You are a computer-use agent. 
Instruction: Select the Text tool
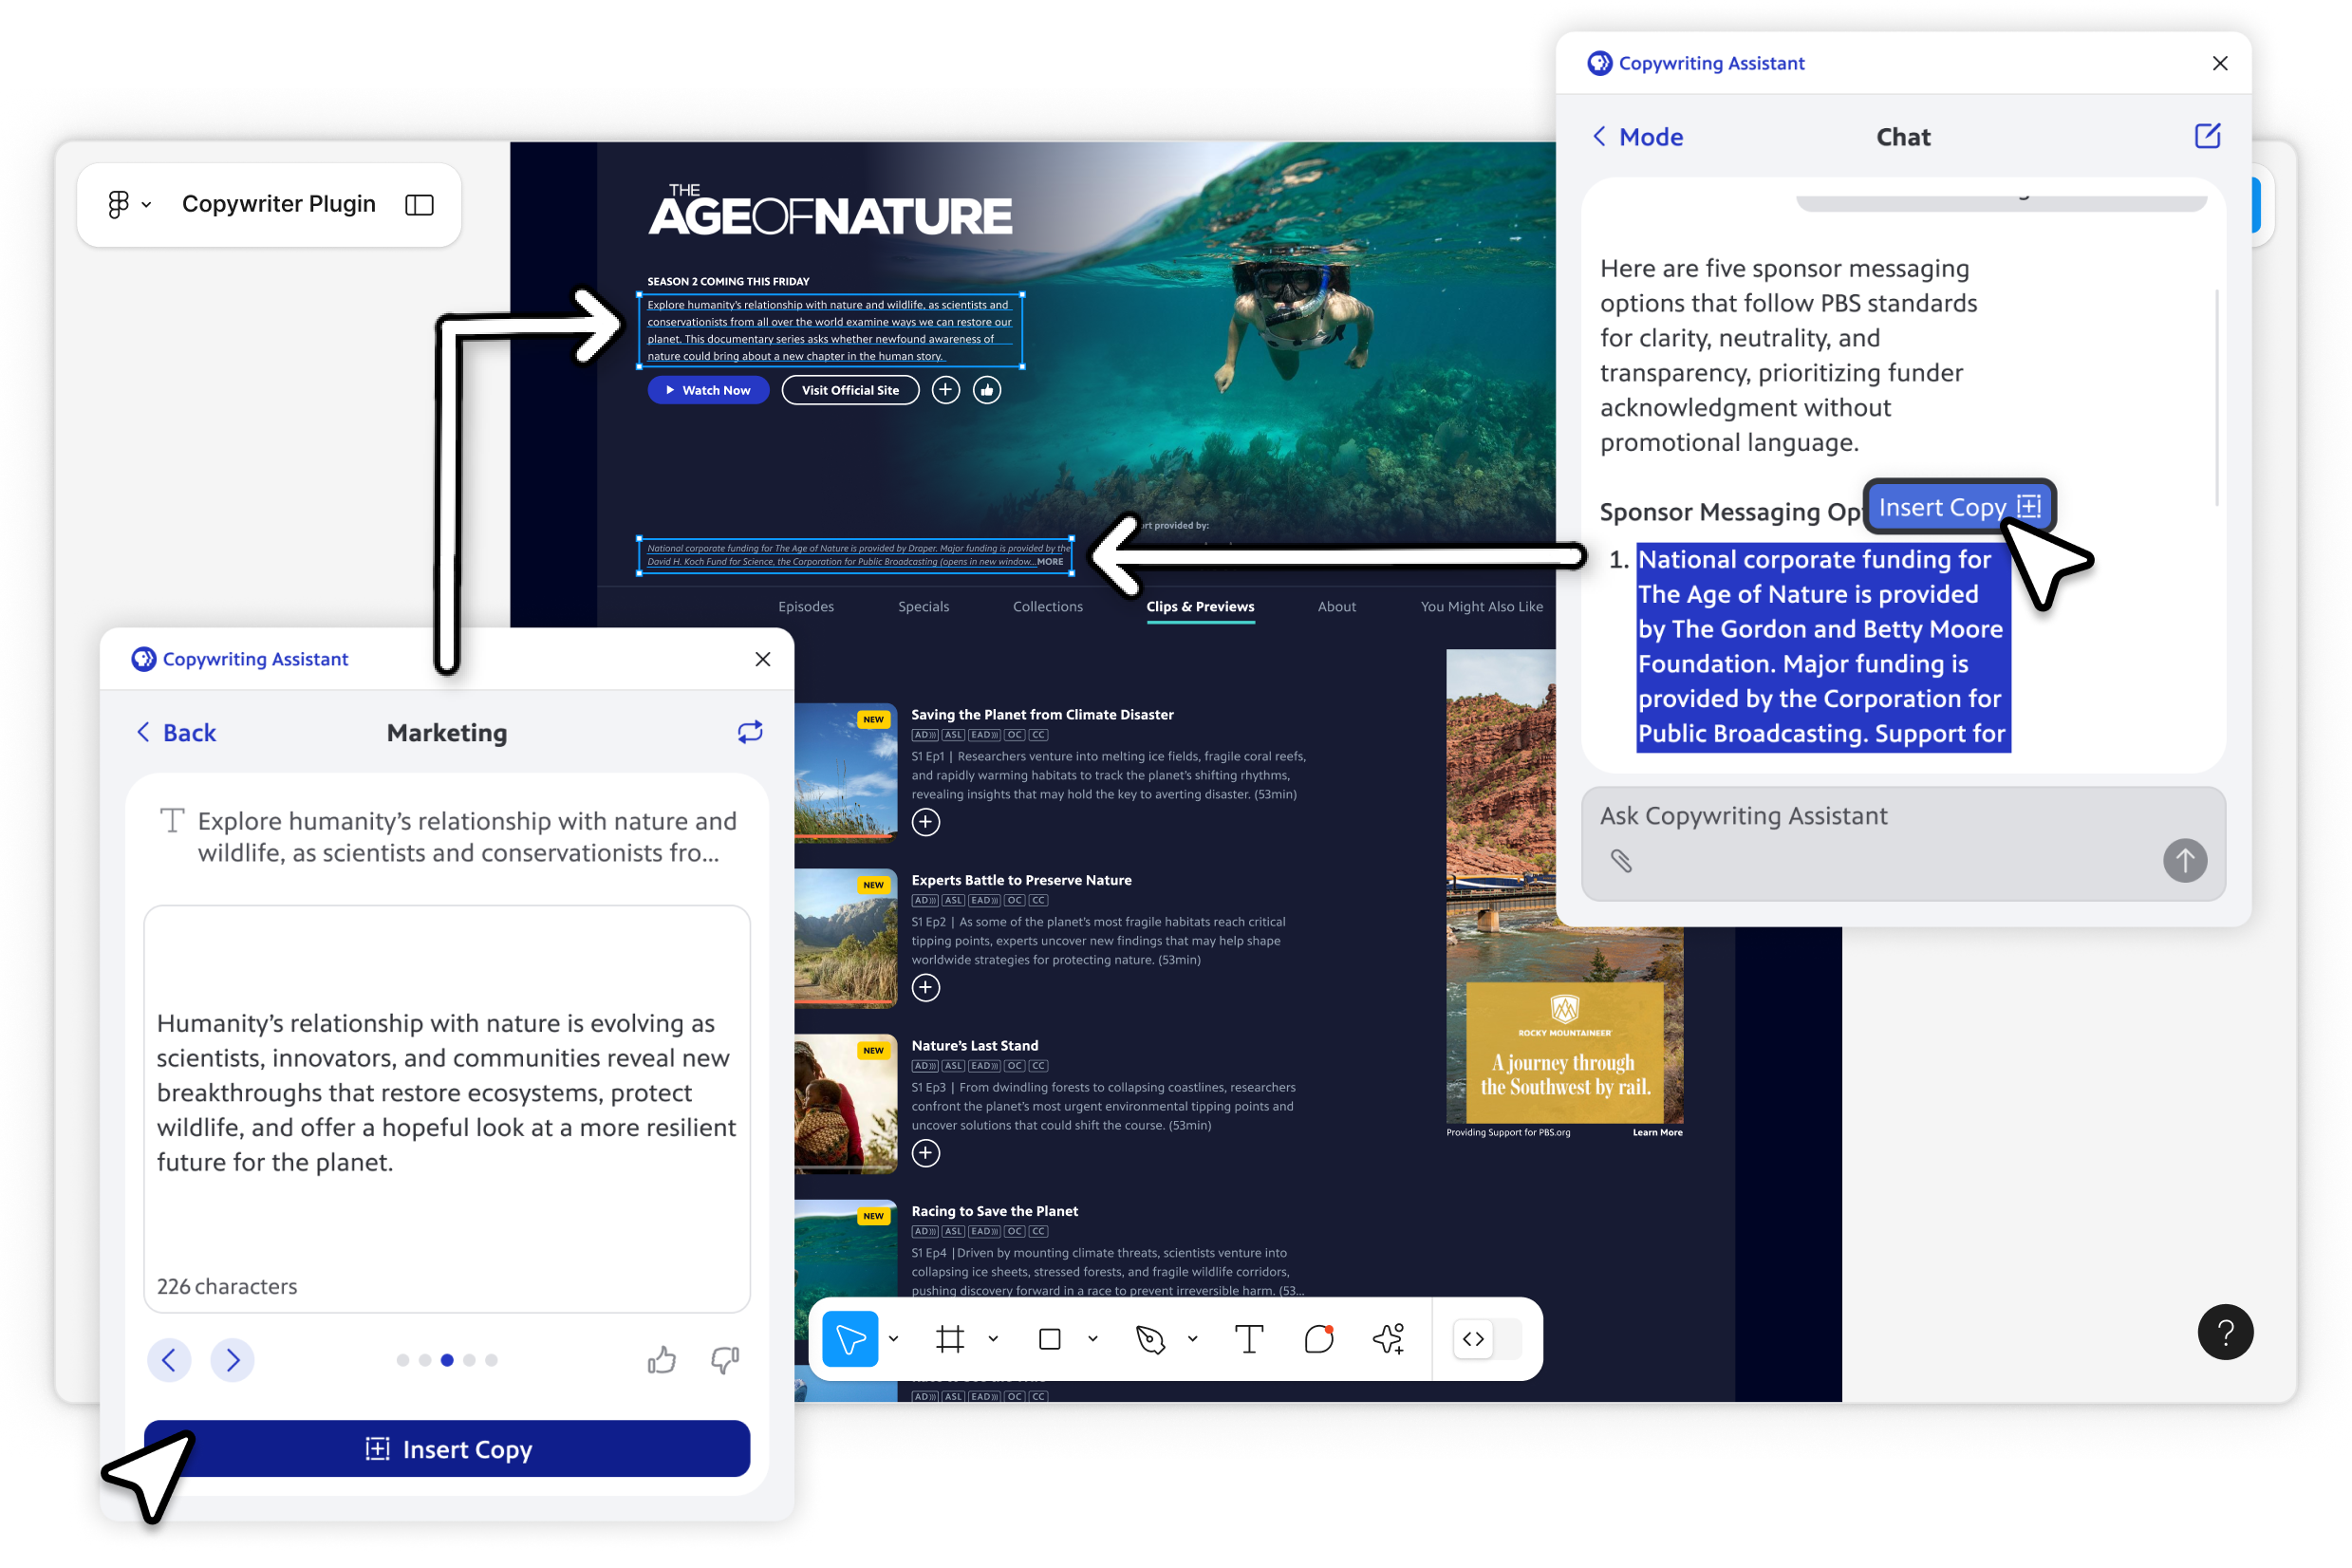pos(1249,1338)
